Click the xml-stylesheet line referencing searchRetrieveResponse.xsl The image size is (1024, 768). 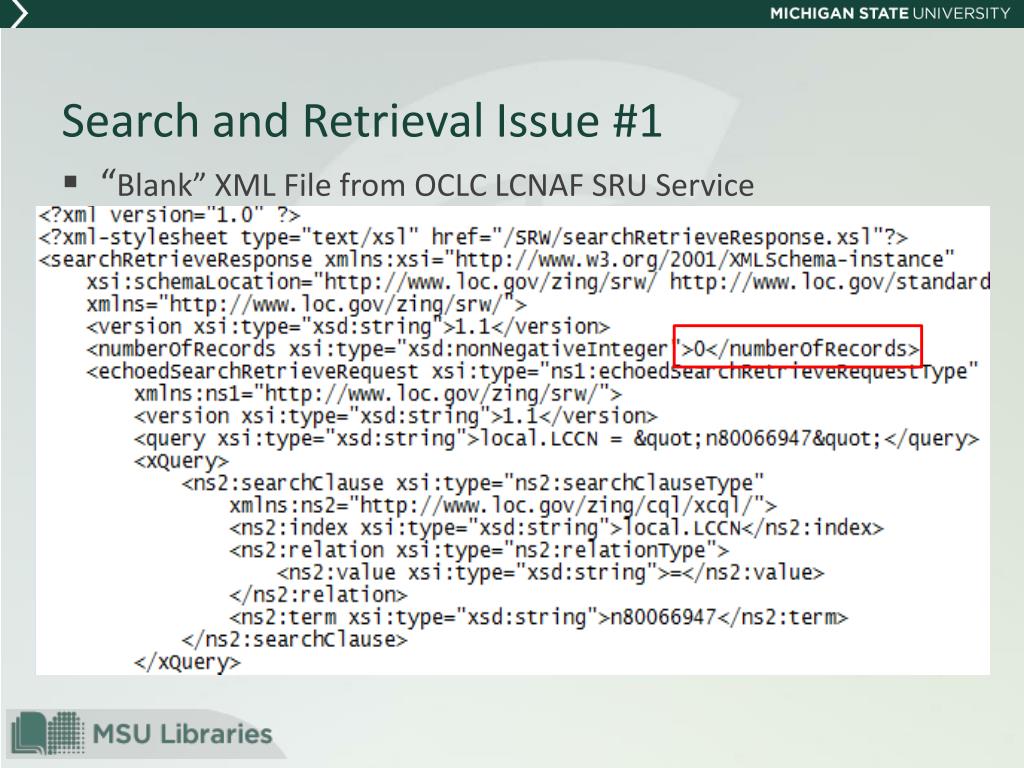point(473,237)
